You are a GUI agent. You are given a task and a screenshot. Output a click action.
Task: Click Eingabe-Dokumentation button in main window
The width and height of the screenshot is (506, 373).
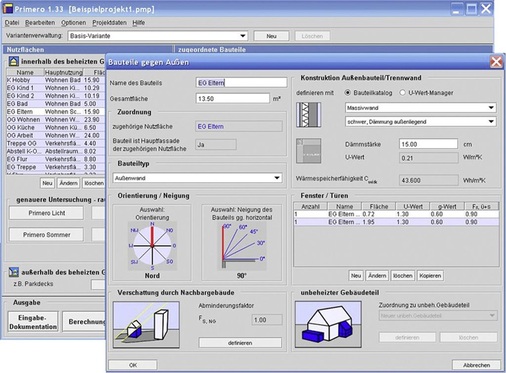[x=33, y=322]
